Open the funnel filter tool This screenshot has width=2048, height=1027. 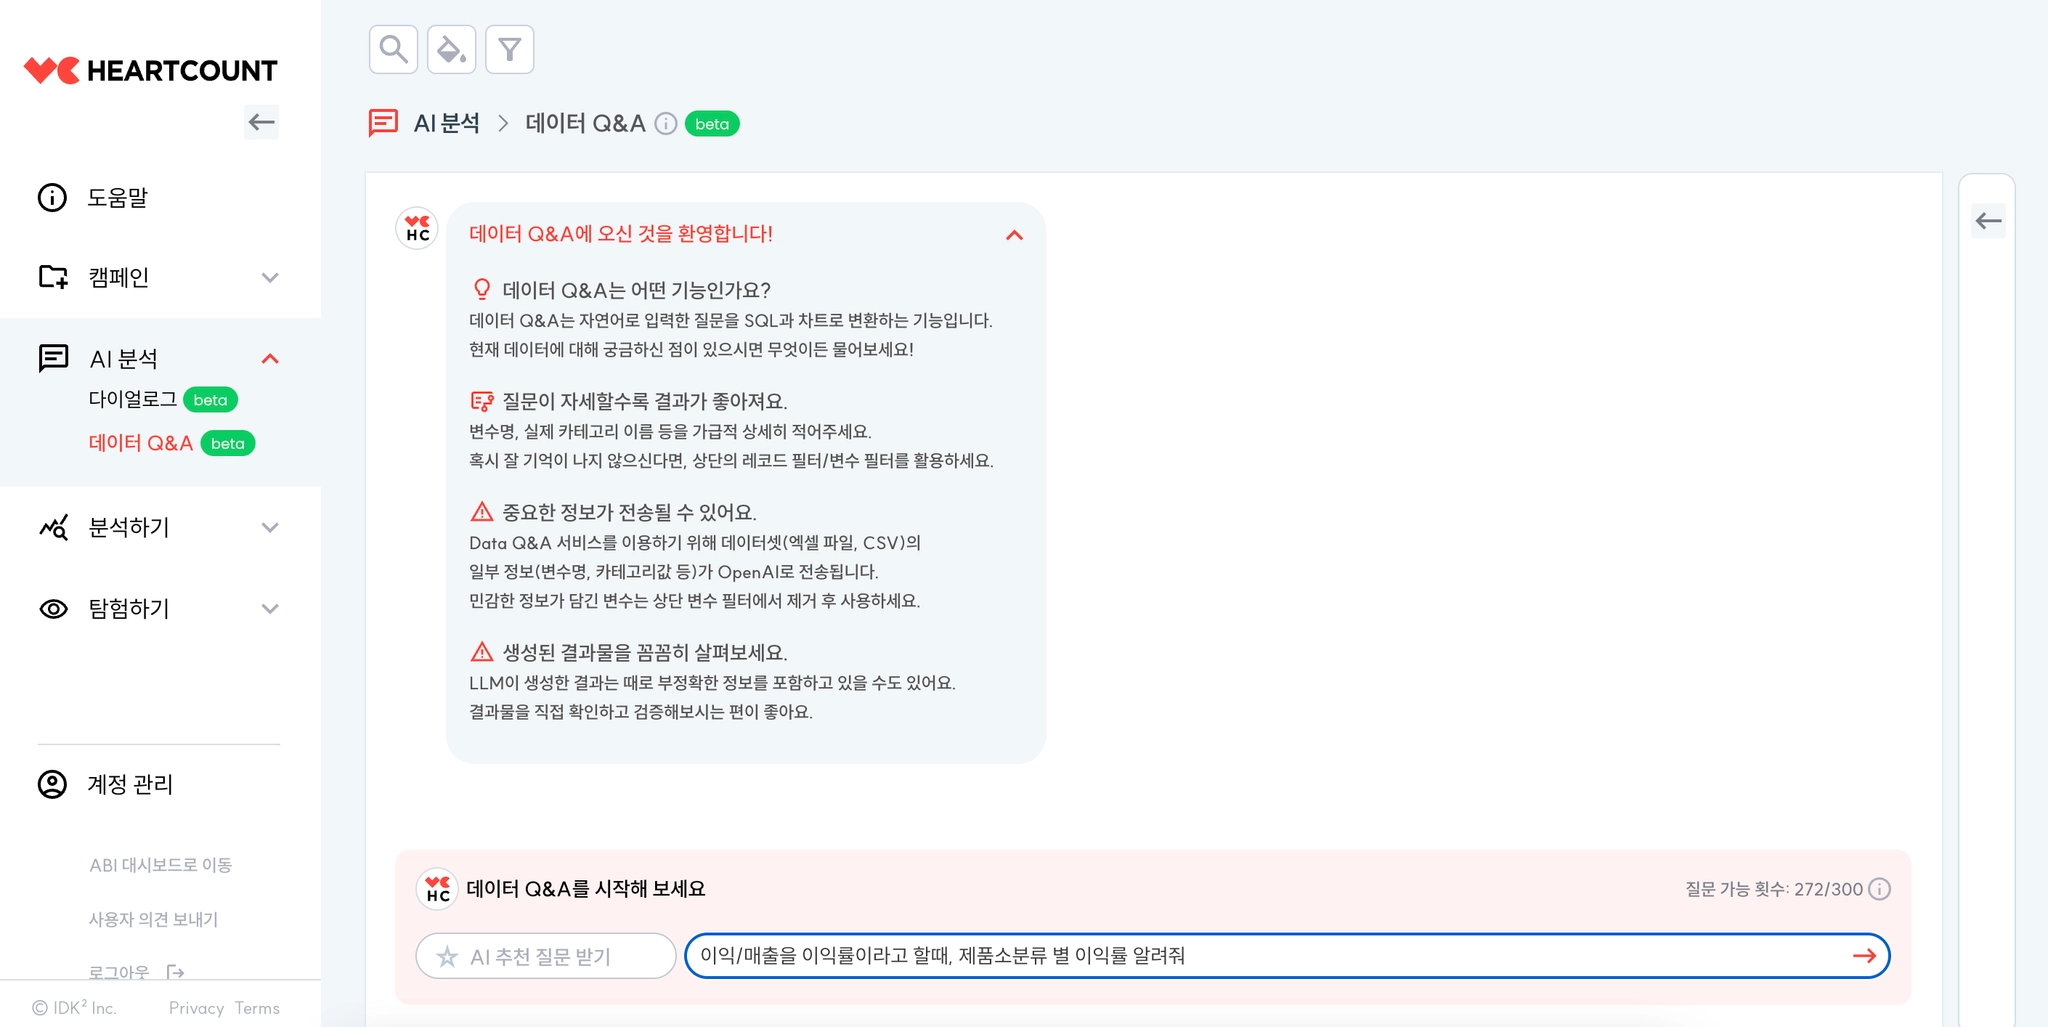pyautogui.click(x=509, y=49)
